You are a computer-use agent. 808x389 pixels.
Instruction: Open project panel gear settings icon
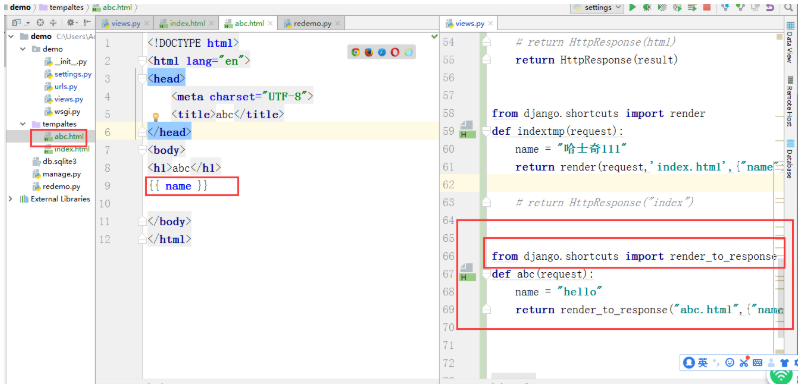[70, 23]
